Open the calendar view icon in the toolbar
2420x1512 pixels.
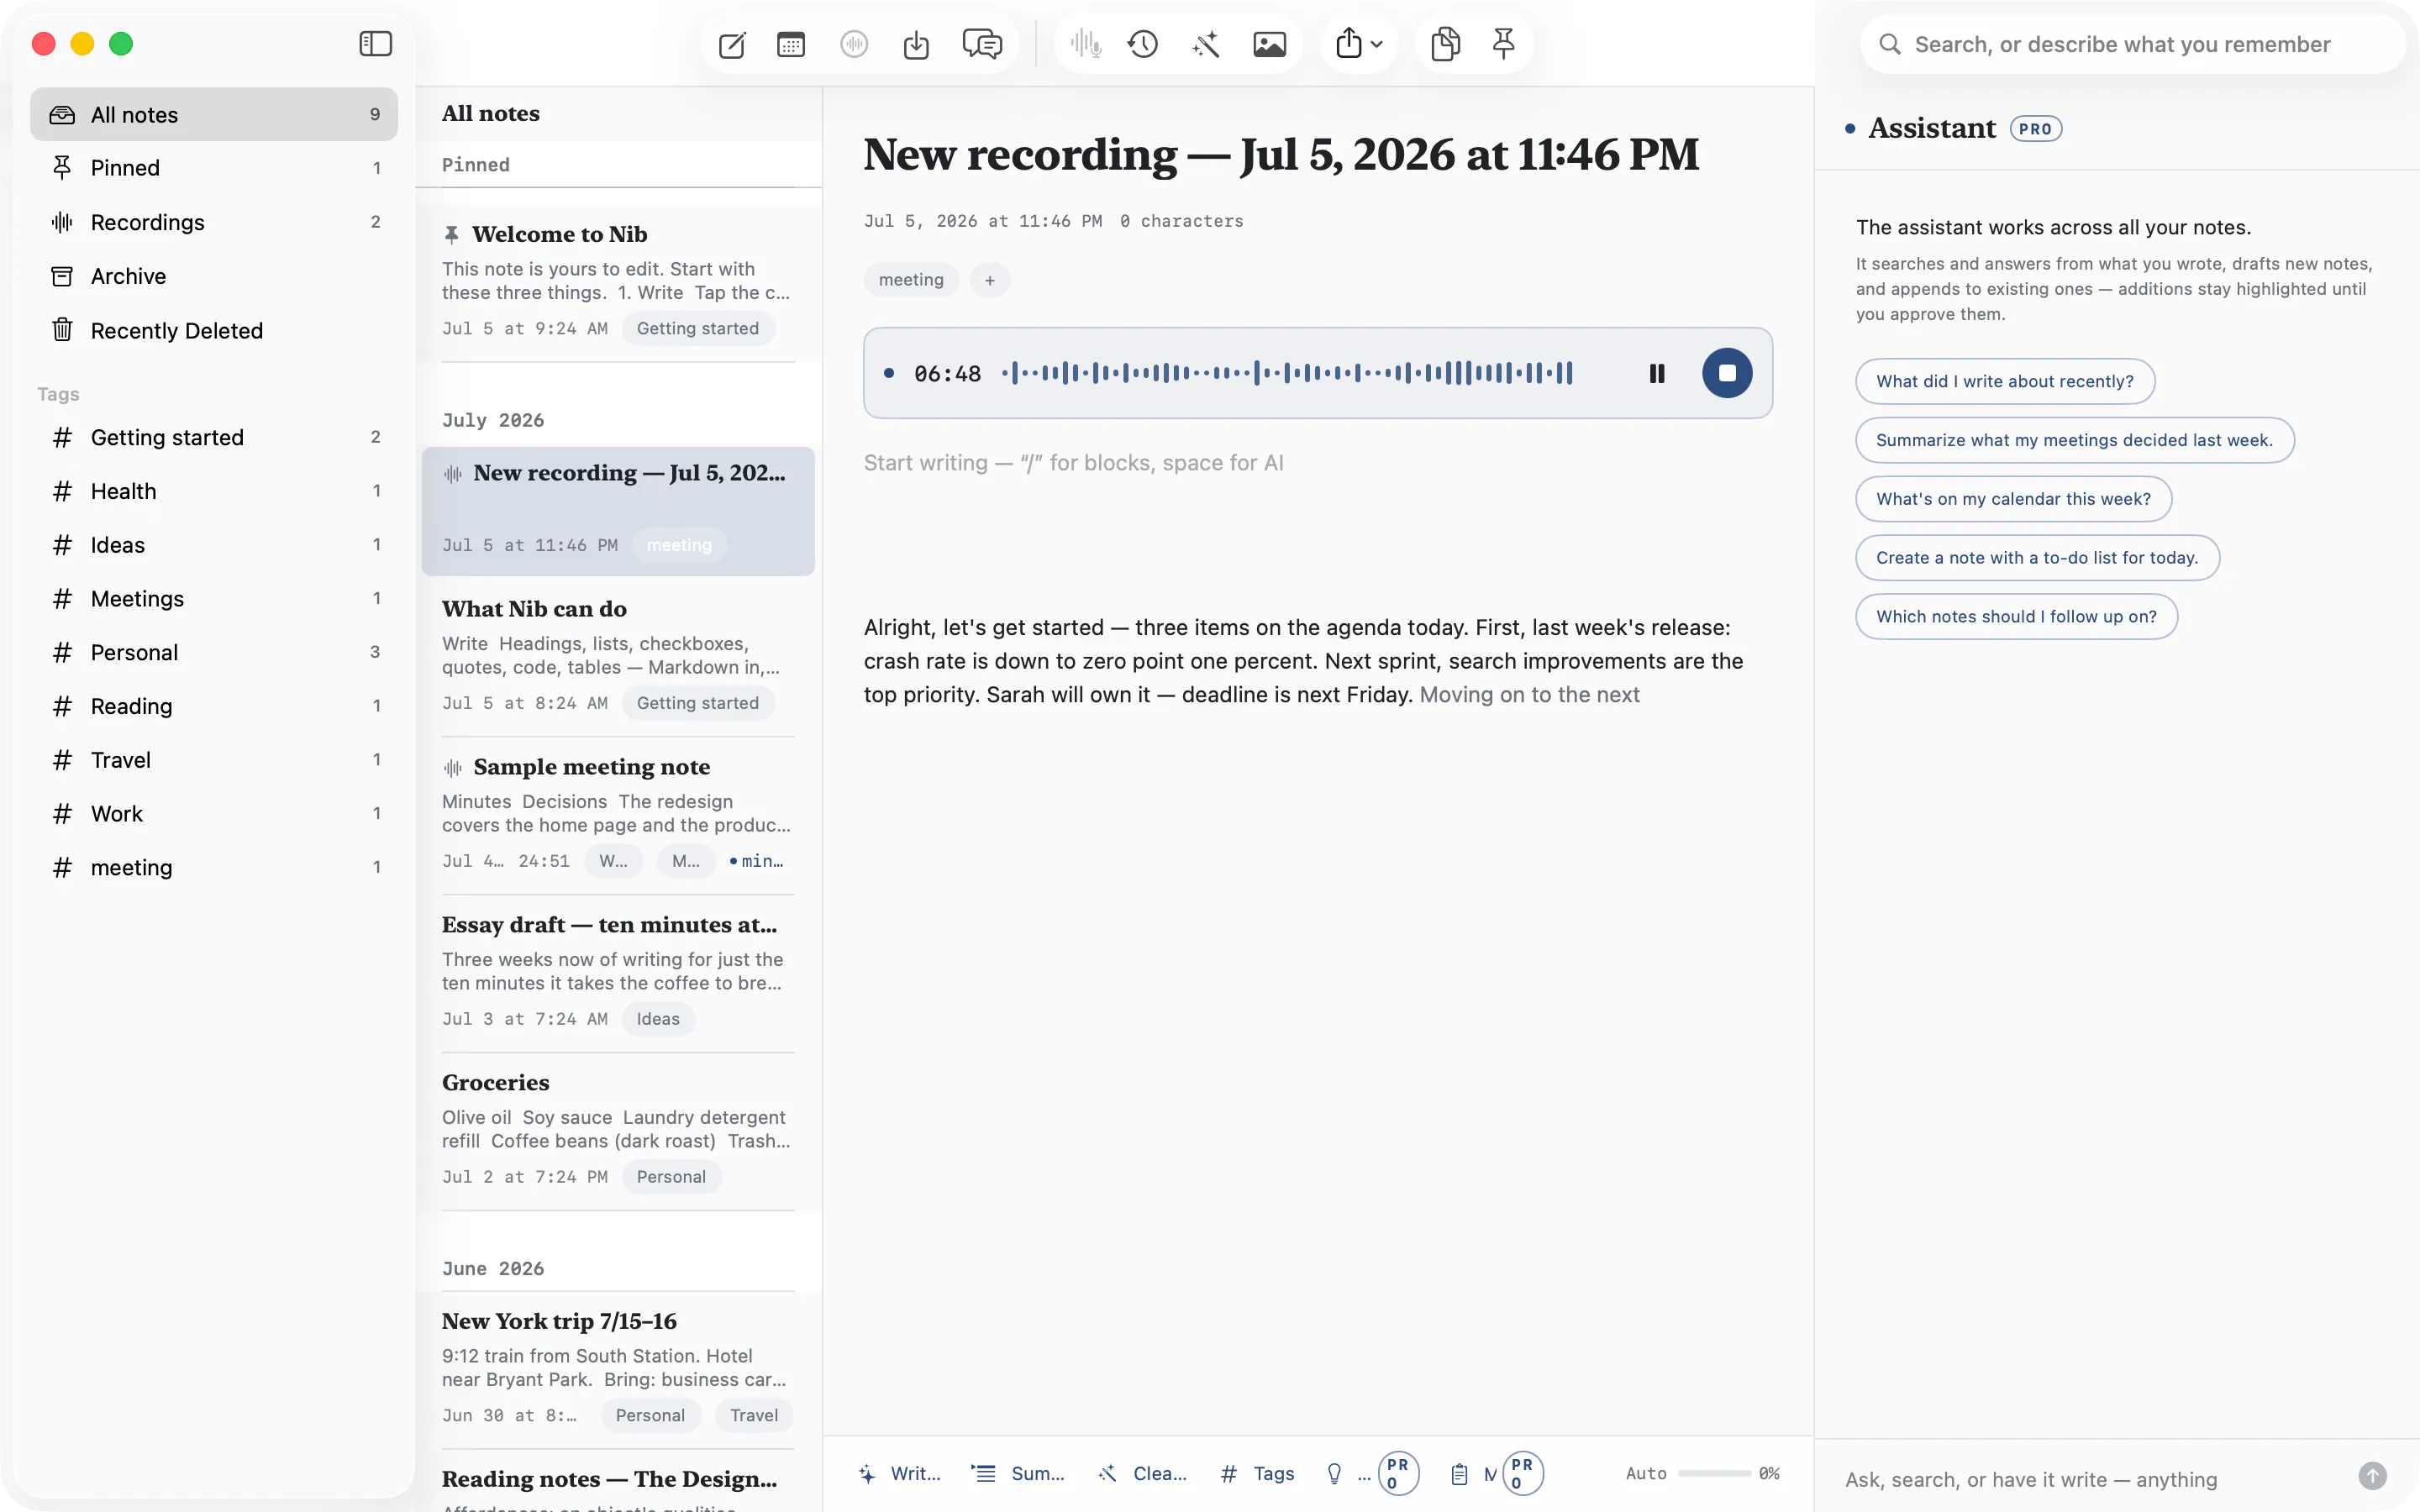[x=791, y=45]
